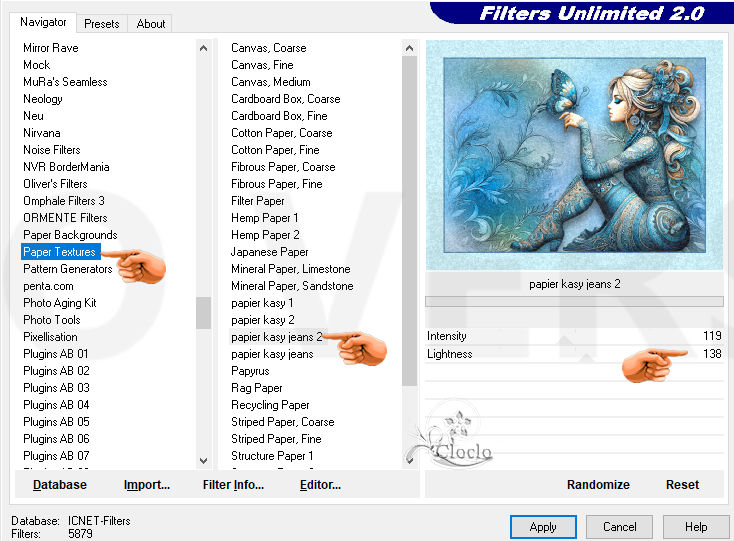Image resolution: width=734 pixels, height=541 pixels.
Task: Click the Cancel button
Action: [x=619, y=527]
